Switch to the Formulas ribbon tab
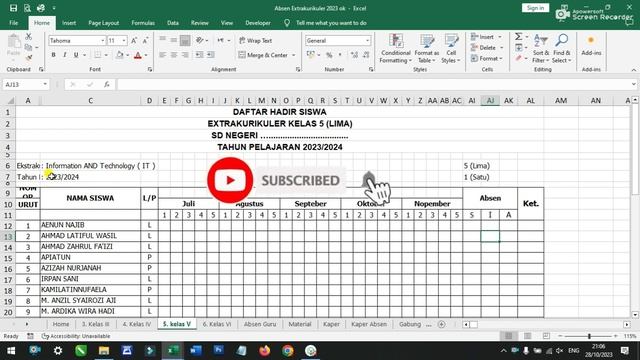640x360 pixels. (x=143, y=23)
